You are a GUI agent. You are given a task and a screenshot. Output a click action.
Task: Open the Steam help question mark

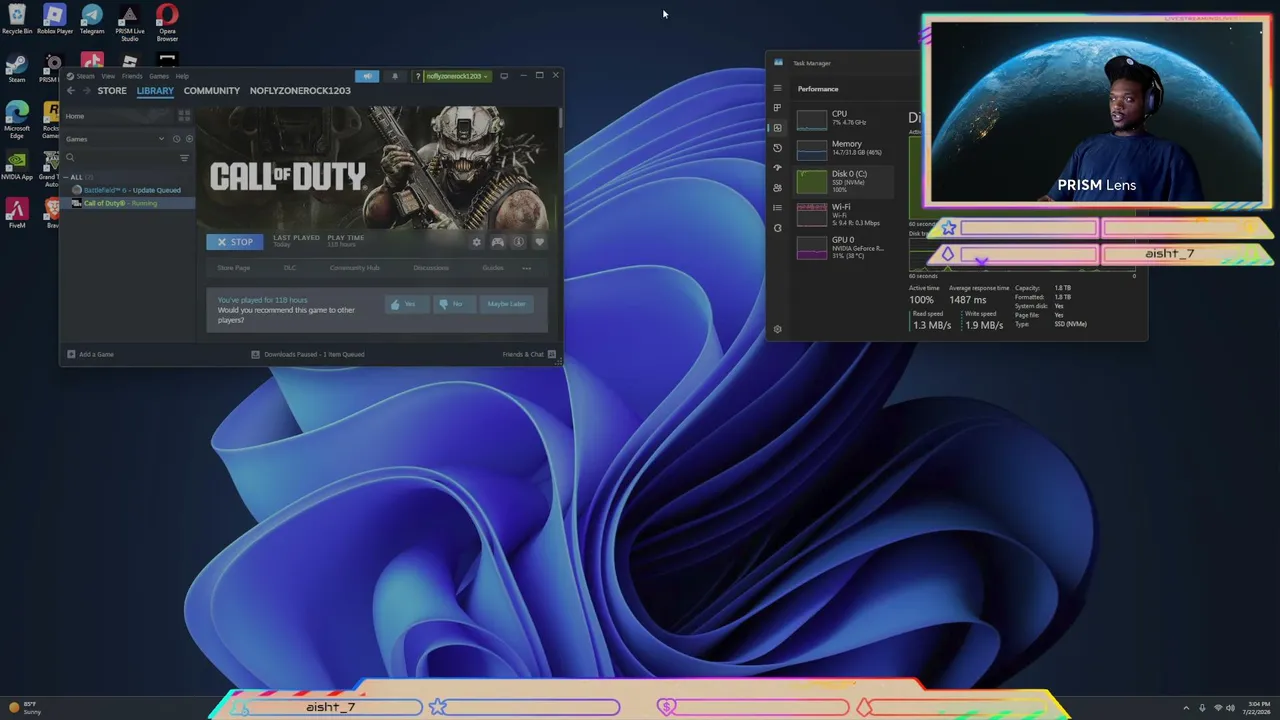pos(418,76)
